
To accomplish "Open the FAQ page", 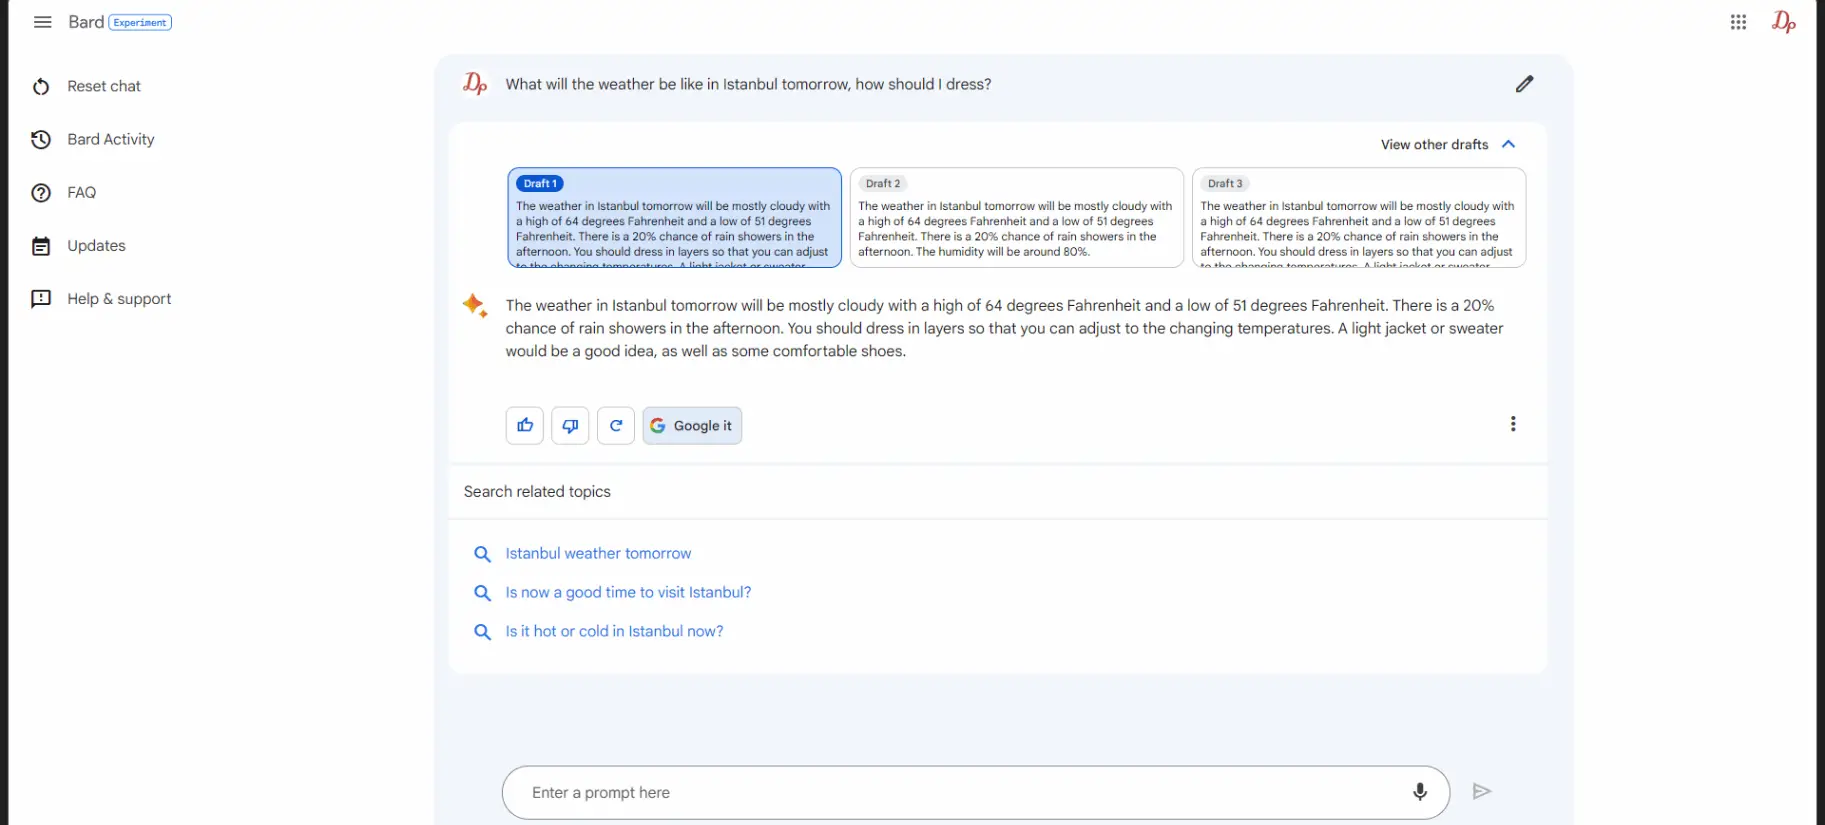I will [81, 192].
